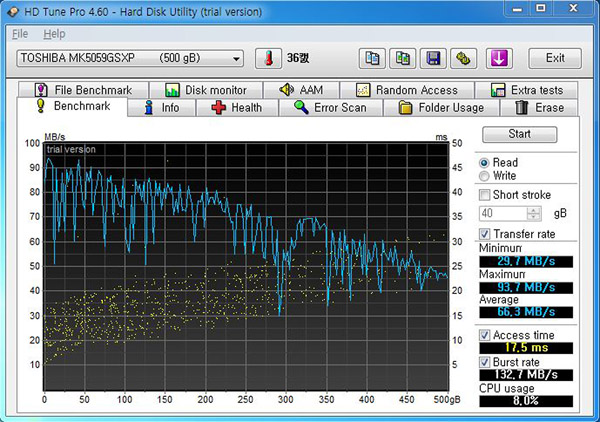
Task: Click the Erase trash can icon
Action: [521, 108]
